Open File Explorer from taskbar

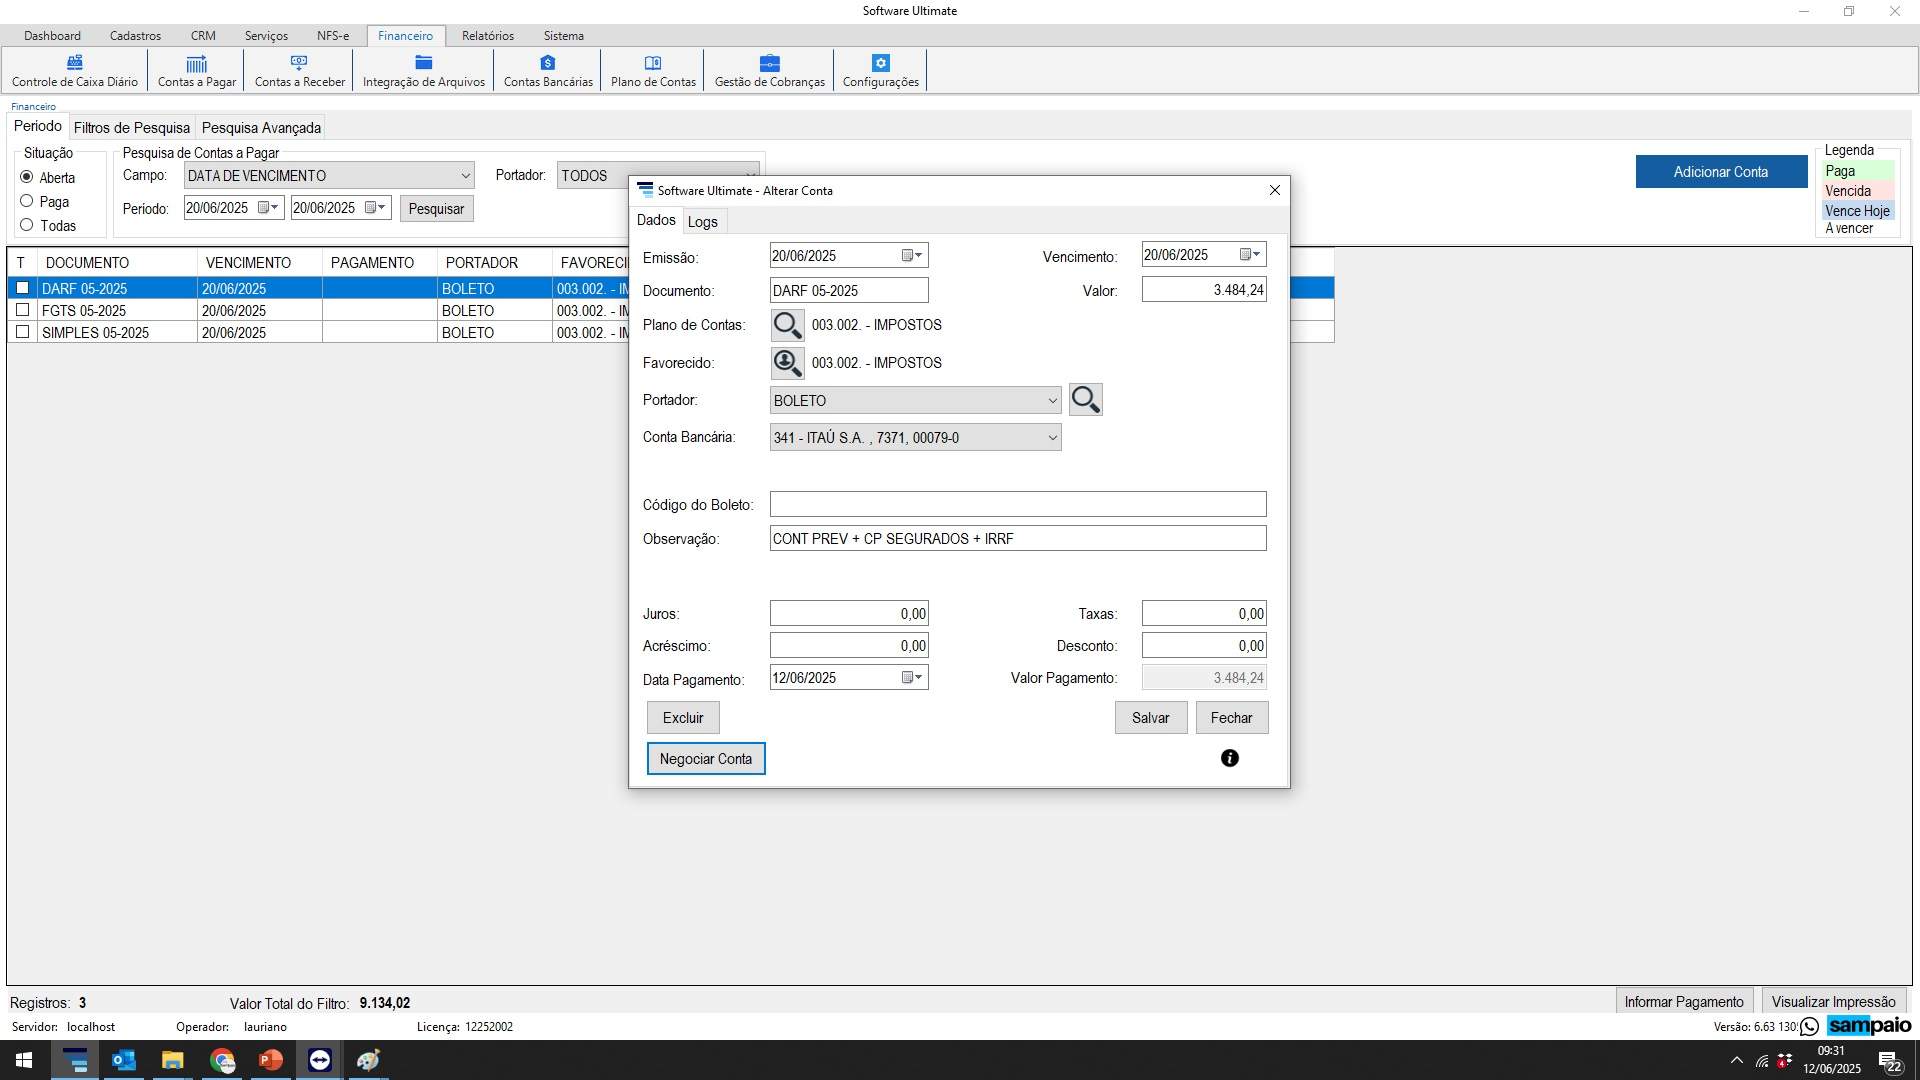(173, 1060)
